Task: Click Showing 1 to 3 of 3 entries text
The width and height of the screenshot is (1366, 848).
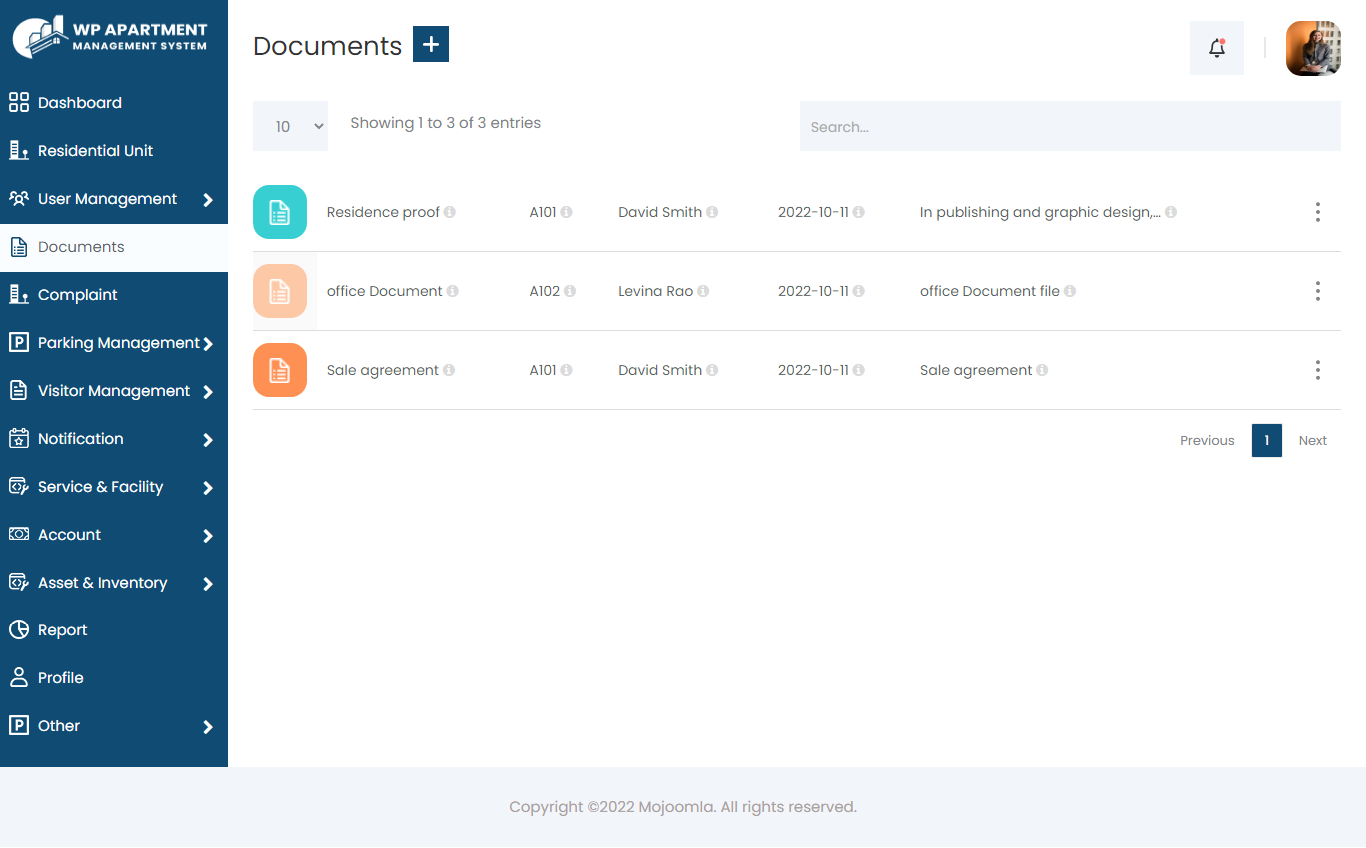Action: [x=445, y=122]
